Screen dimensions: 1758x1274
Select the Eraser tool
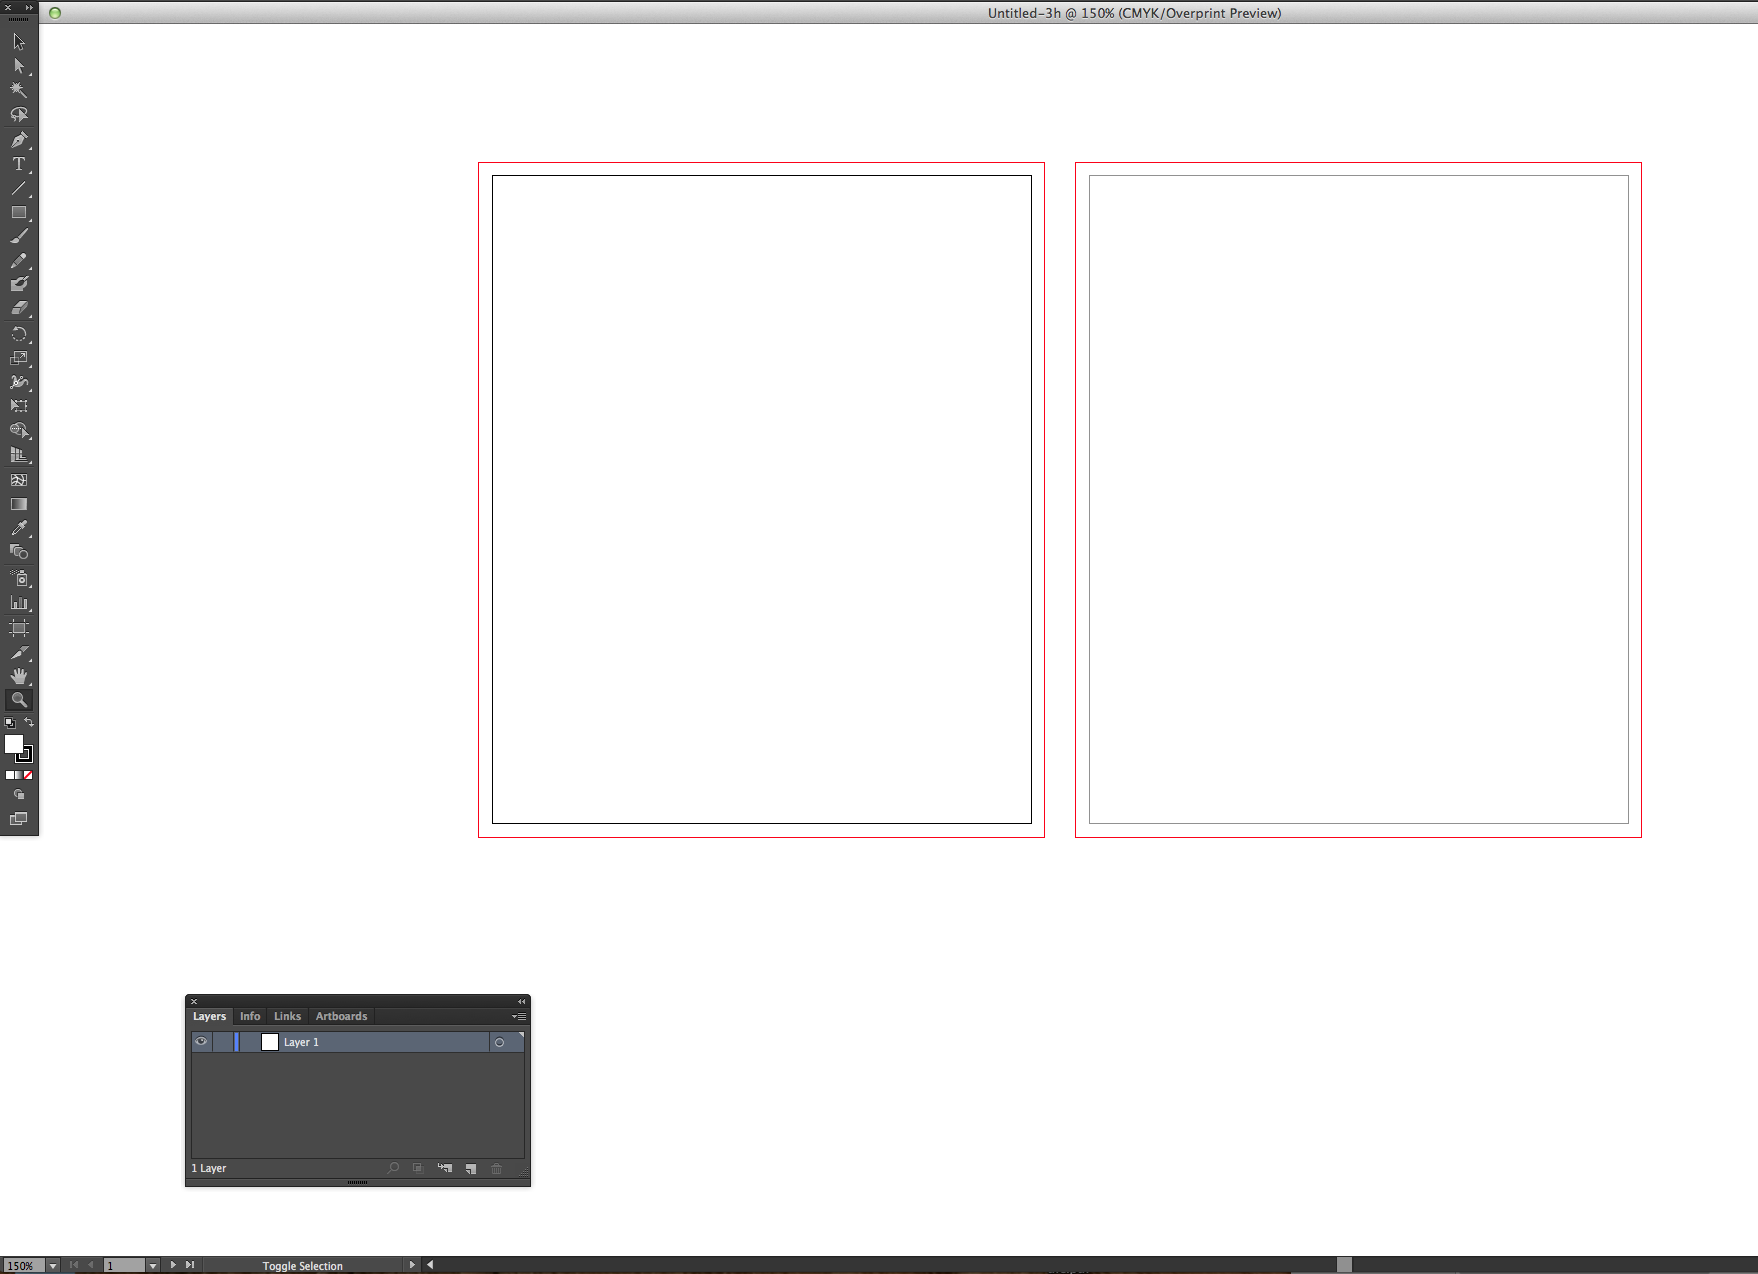coord(19,308)
